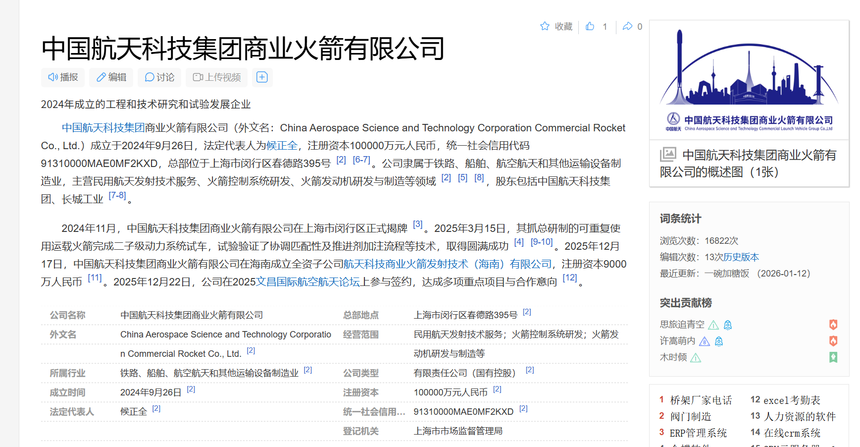Viewport: 860px width, 447px height.
Task: Open excel考勤表 ranked link
Action: [x=791, y=400]
